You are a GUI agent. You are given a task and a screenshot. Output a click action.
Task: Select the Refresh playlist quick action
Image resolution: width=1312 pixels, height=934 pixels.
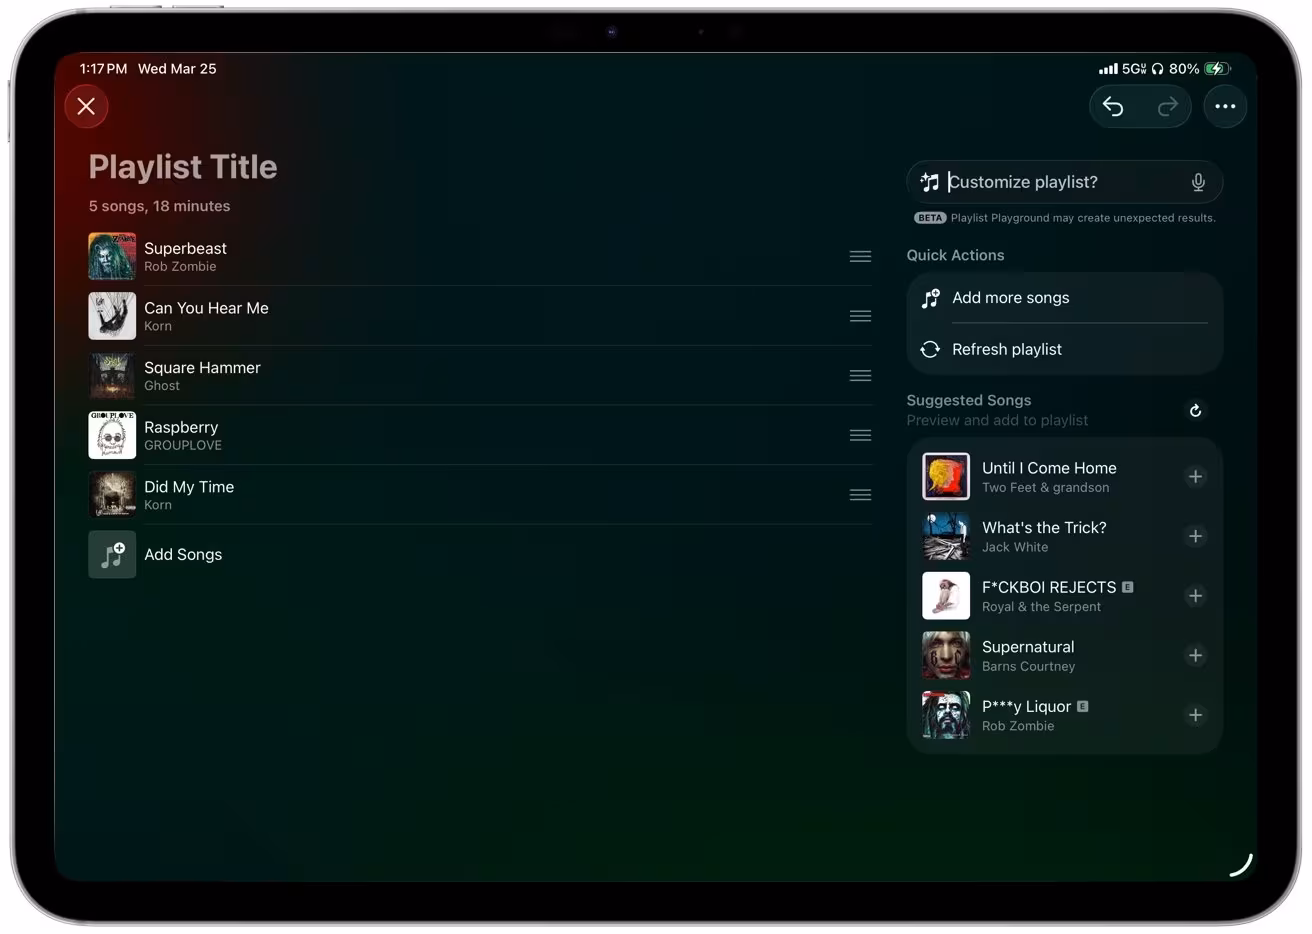pyautogui.click(x=1007, y=349)
